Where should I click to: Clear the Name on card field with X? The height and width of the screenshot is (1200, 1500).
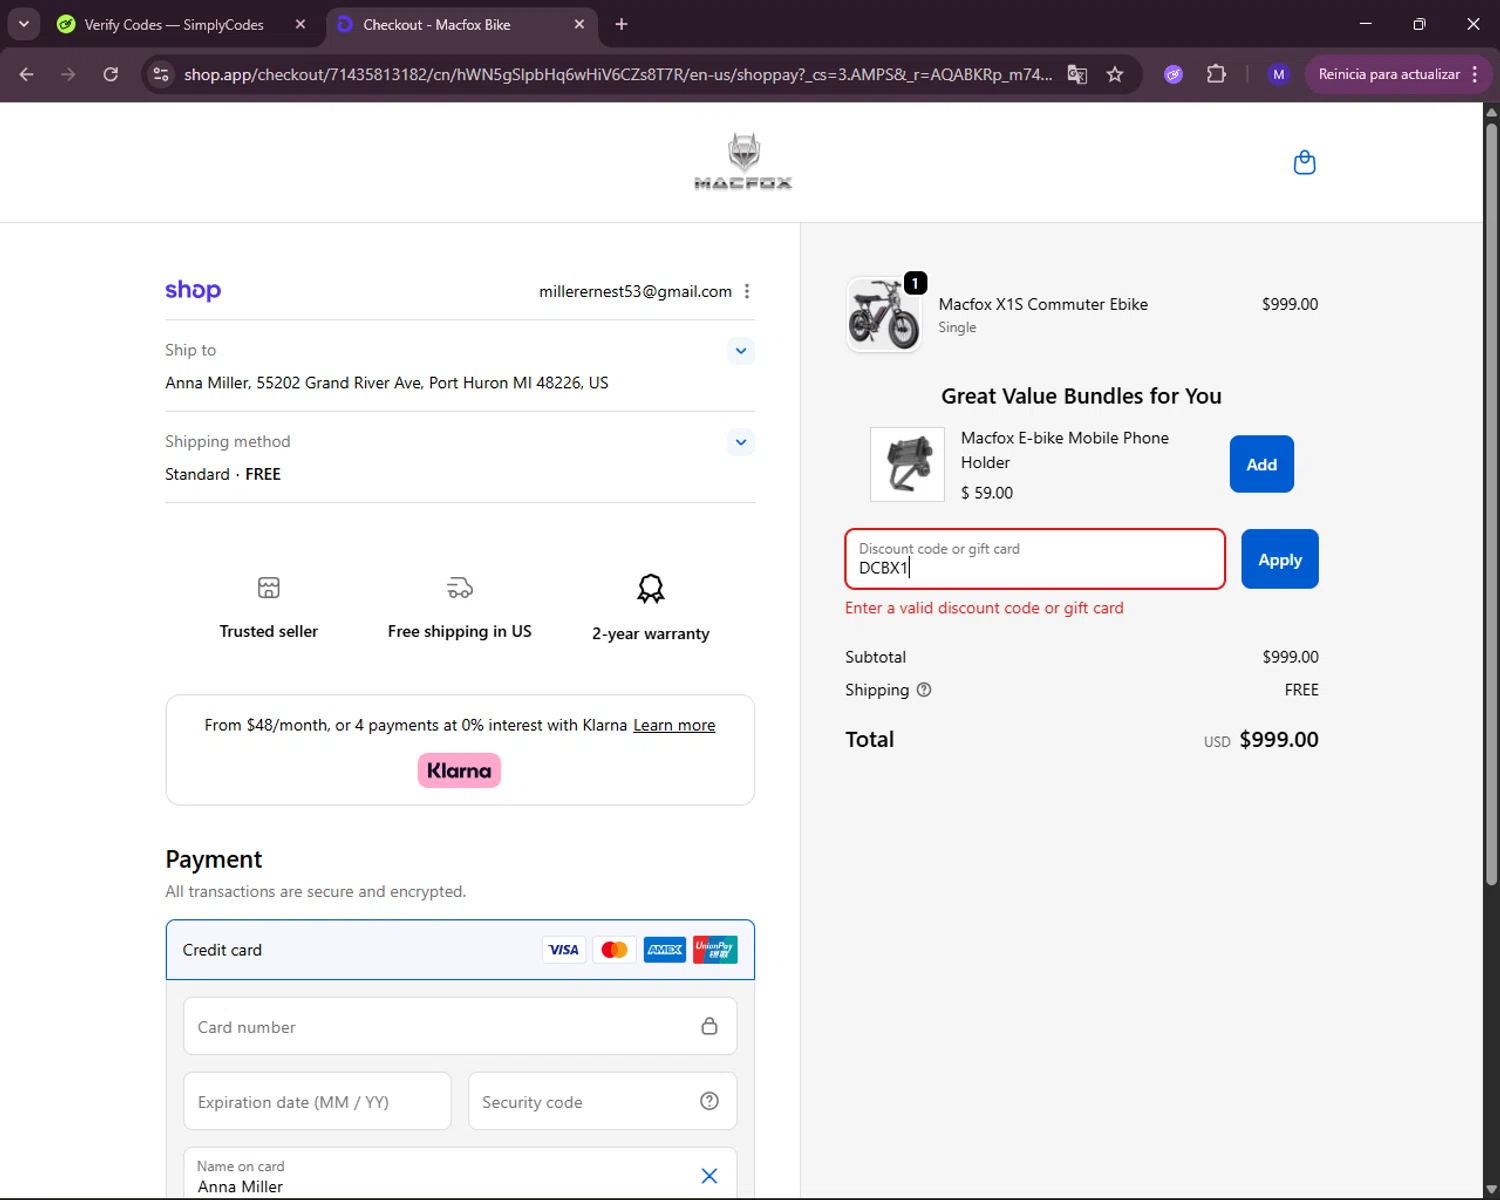click(x=709, y=1176)
